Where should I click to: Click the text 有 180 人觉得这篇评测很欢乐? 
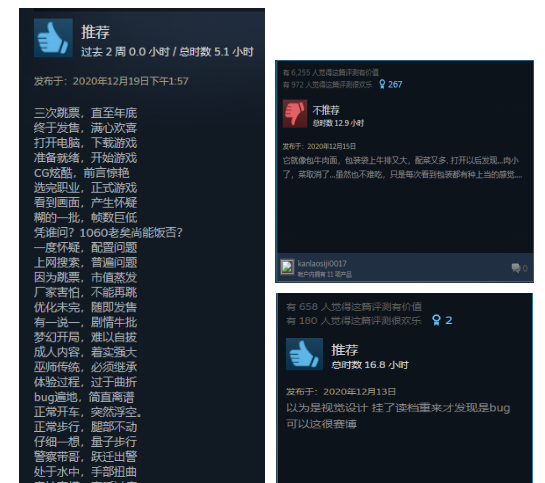[x=353, y=320]
